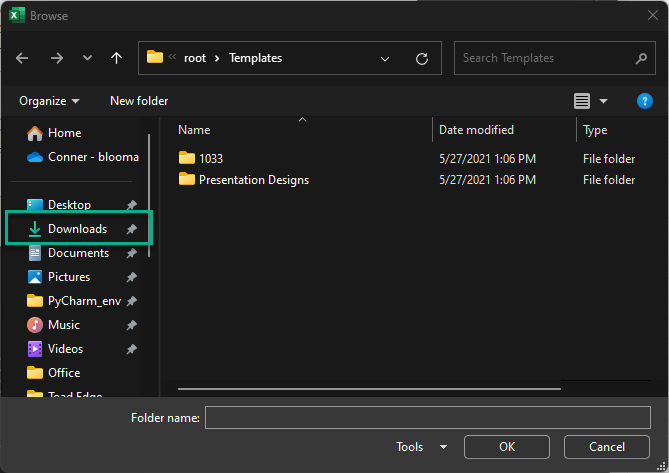The image size is (669, 473).
Task: Select the Presentation Designs folder
Action: coord(253,180)
